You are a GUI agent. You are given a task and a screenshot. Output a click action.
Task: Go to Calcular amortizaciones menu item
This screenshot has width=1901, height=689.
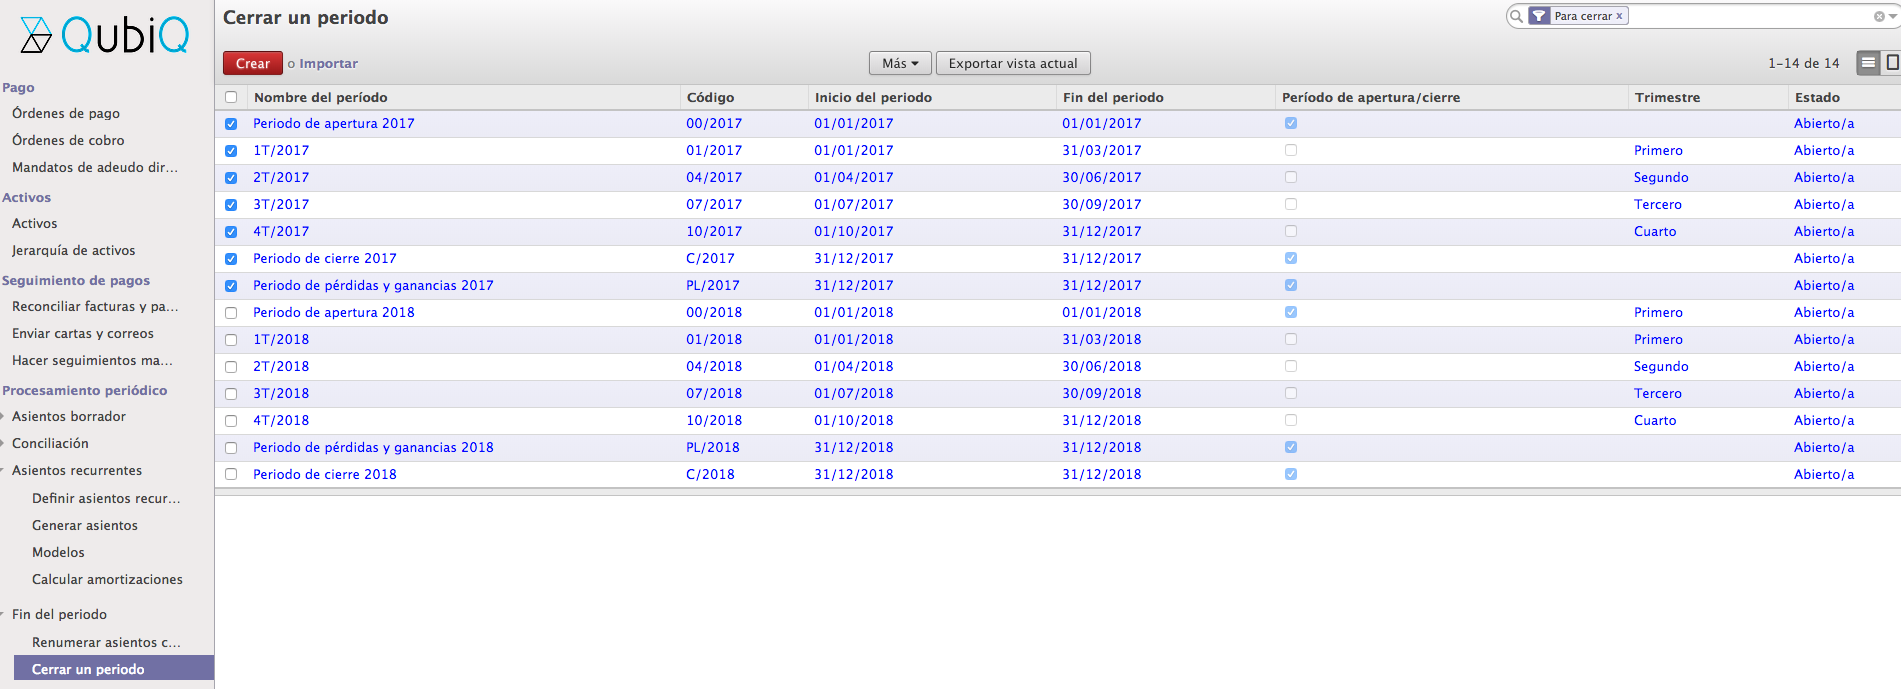pyautogui.click(x=107, y=579)
